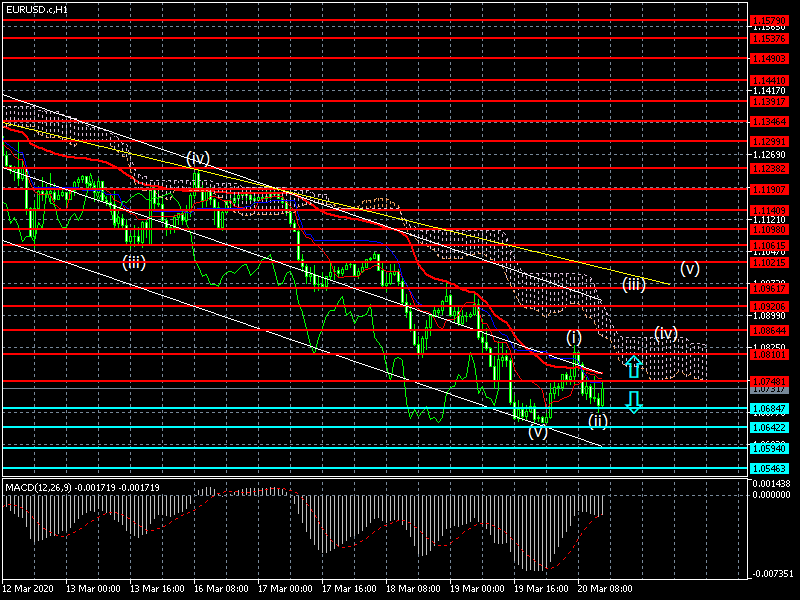The width and height of the screenshot is (800, 600).
Task: Click the 19 Mar 16:00 time axis label
Action: click(545, 588)
